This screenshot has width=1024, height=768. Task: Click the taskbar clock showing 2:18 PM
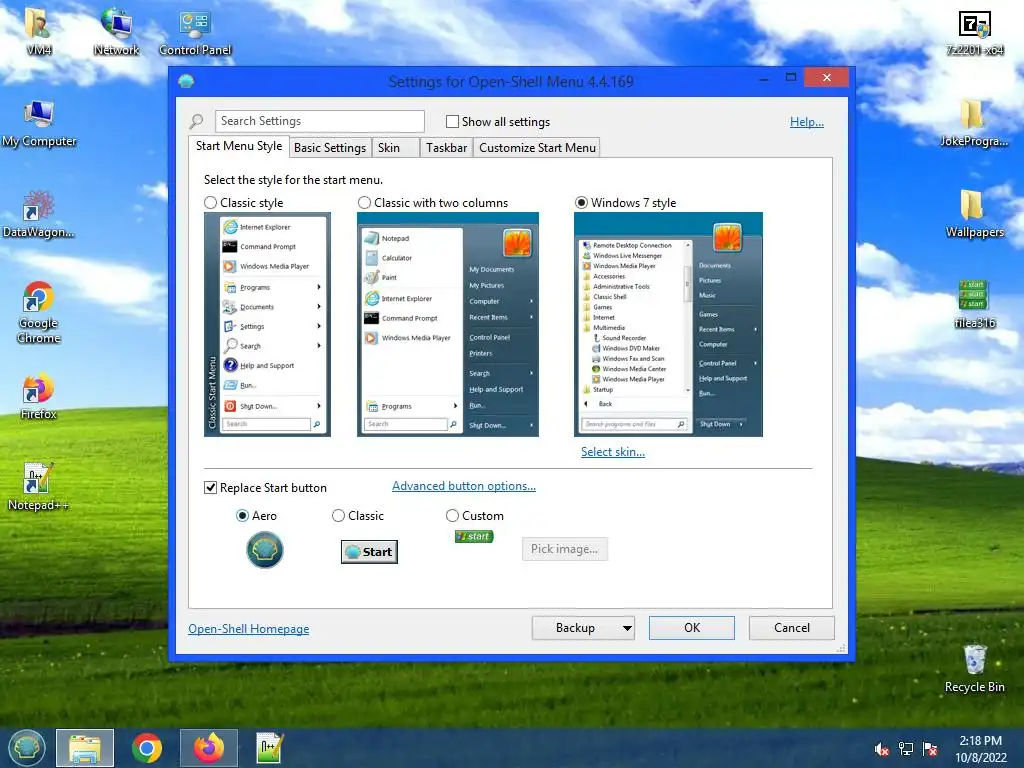981,749
